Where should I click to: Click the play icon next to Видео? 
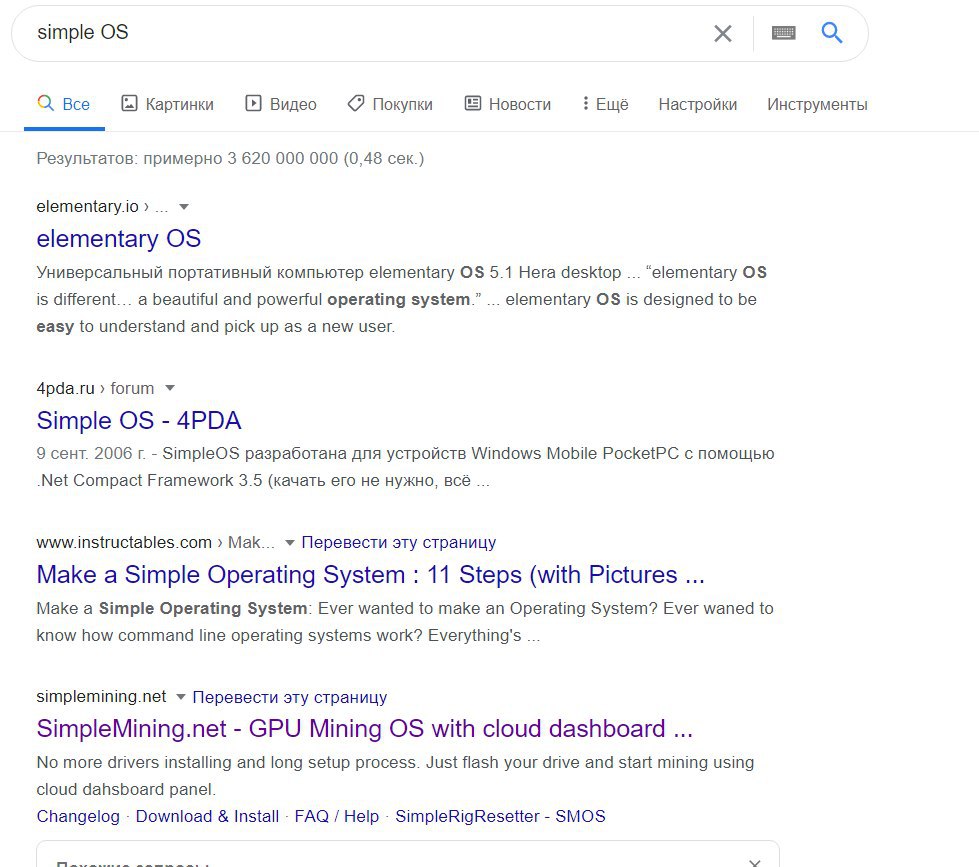coord(253,103)
